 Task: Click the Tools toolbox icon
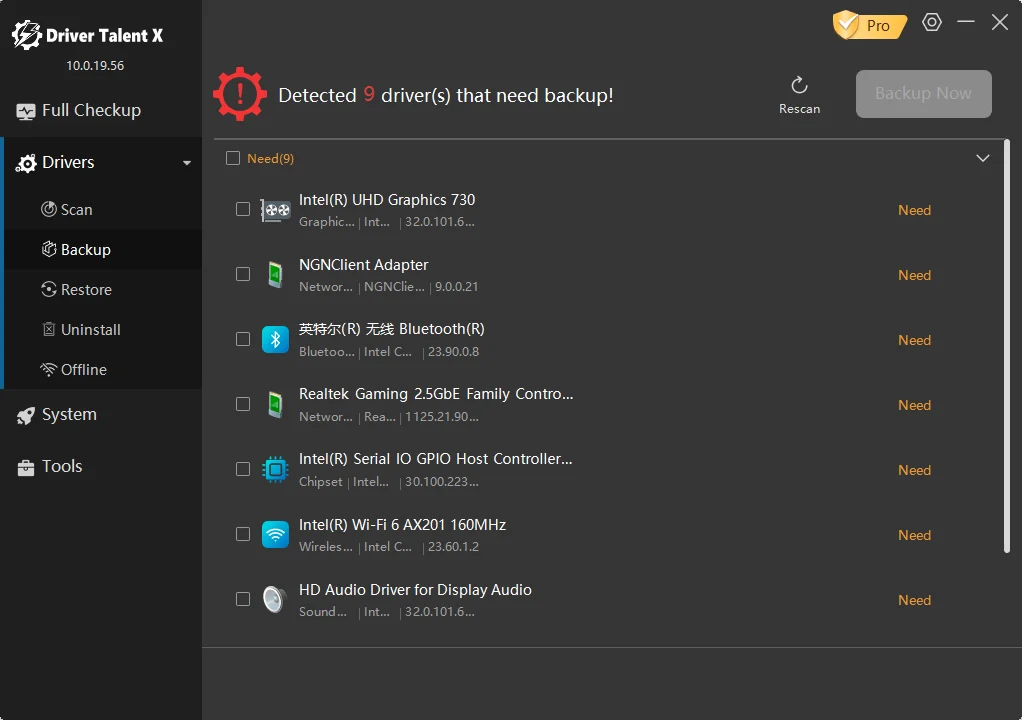25,468
